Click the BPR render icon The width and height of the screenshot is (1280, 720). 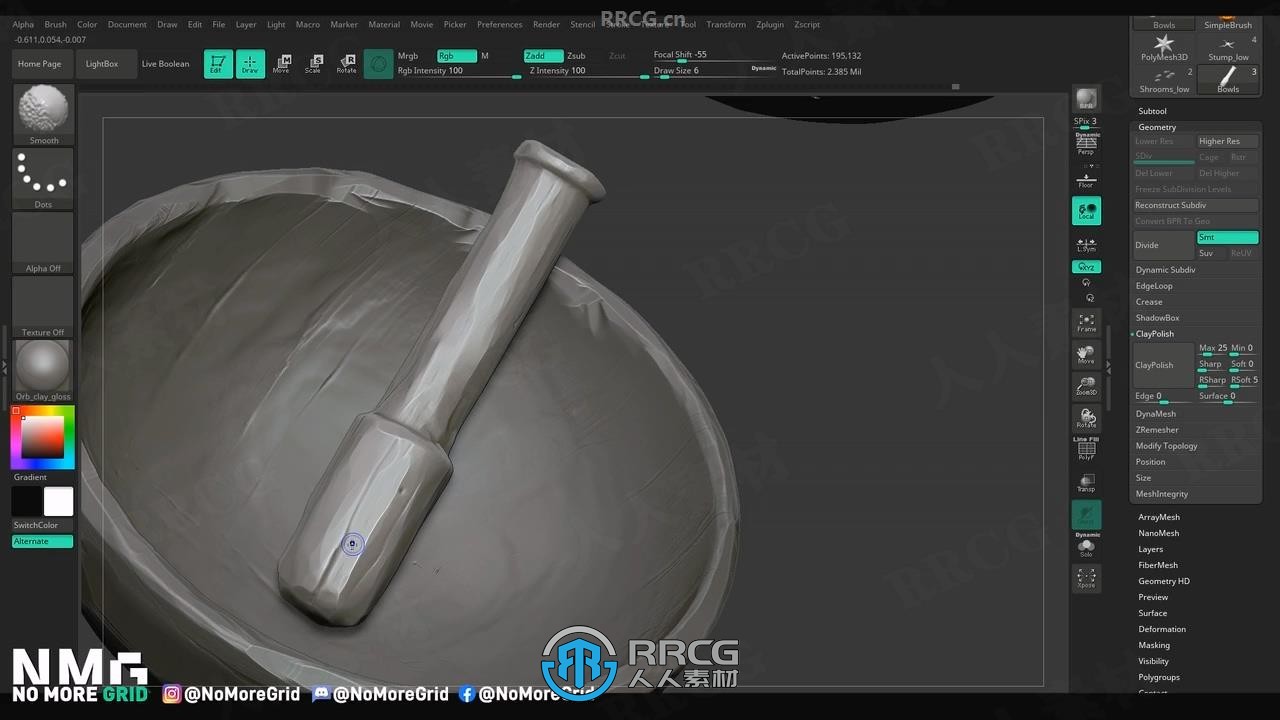[1086, 99]
